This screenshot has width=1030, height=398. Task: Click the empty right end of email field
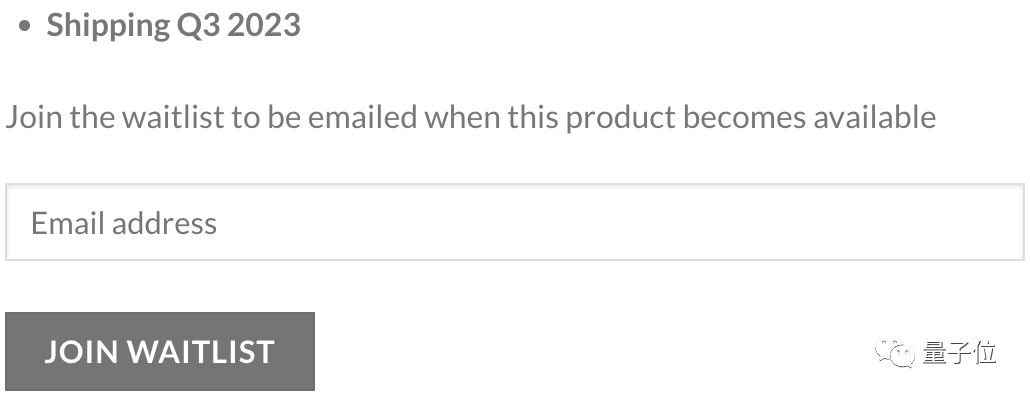pos(920,222)
